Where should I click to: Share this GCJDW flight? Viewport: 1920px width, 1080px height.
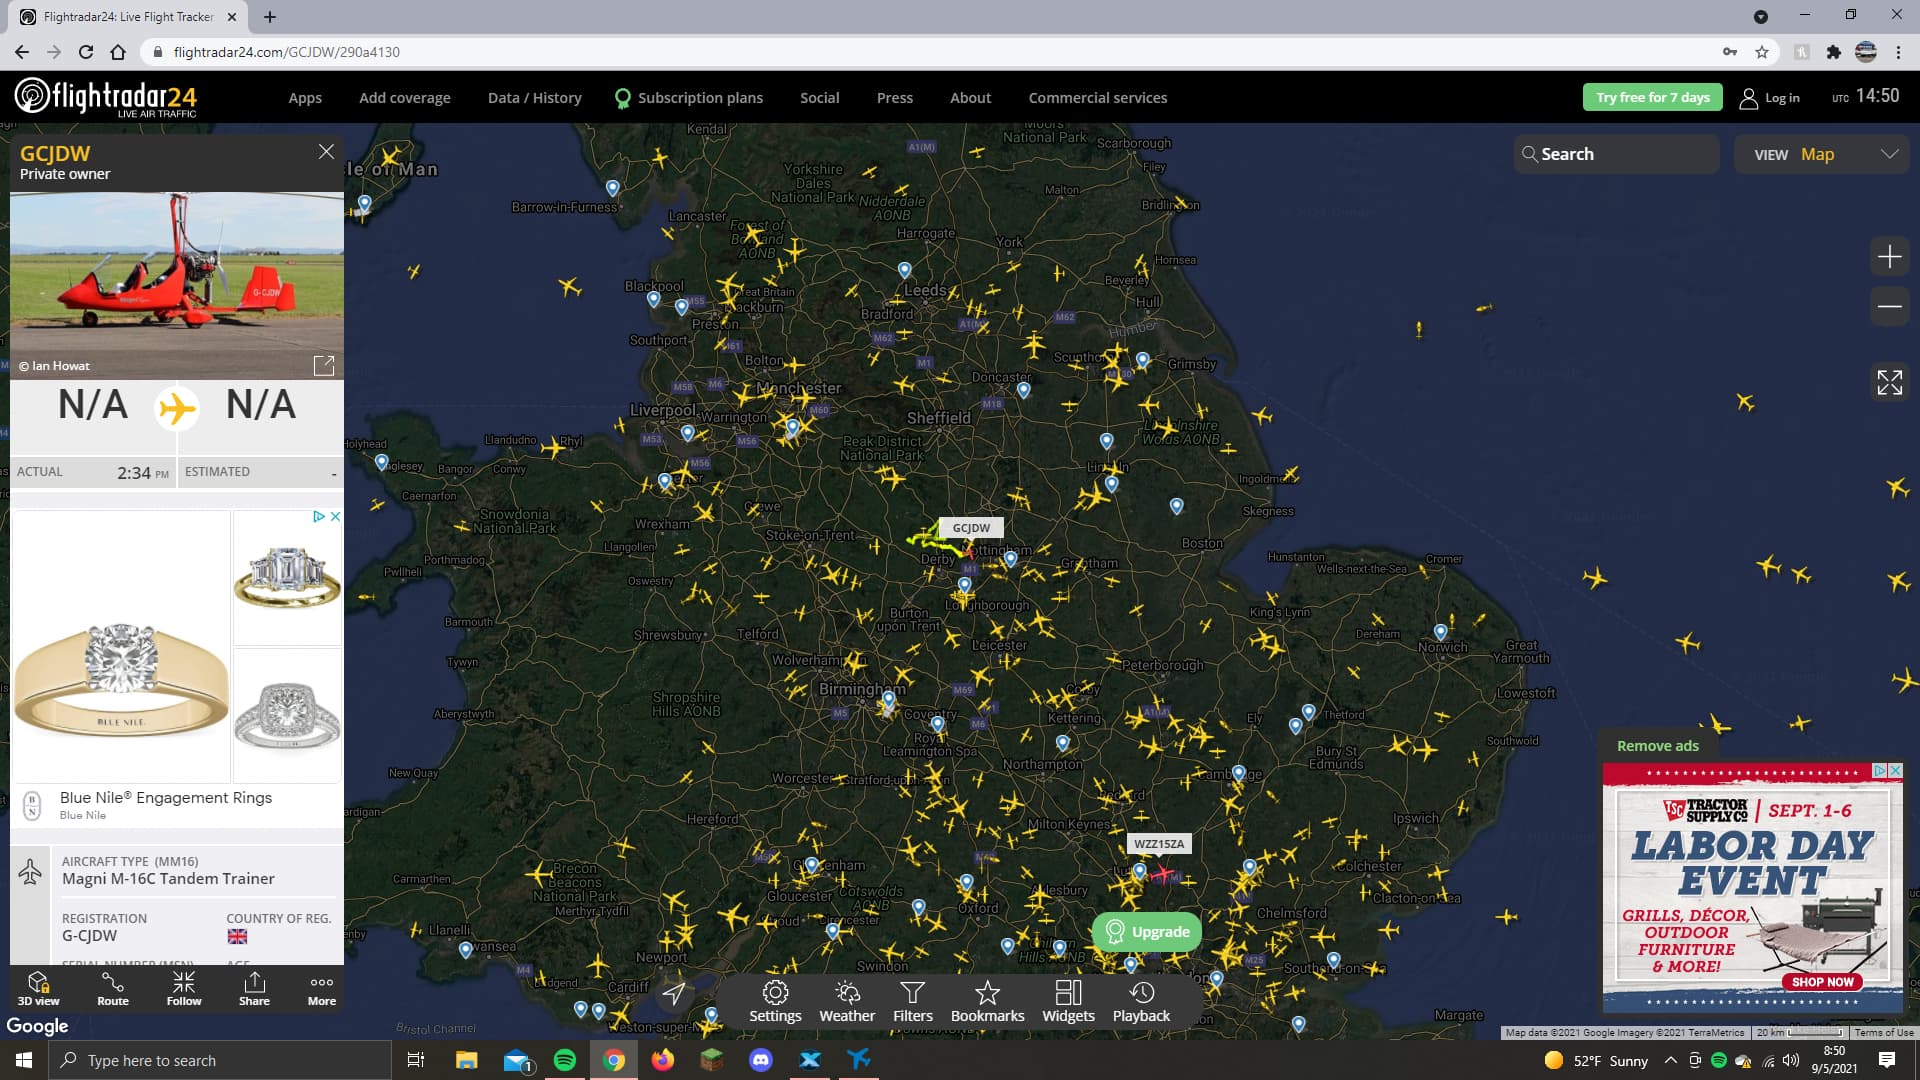tap(254, 988)
